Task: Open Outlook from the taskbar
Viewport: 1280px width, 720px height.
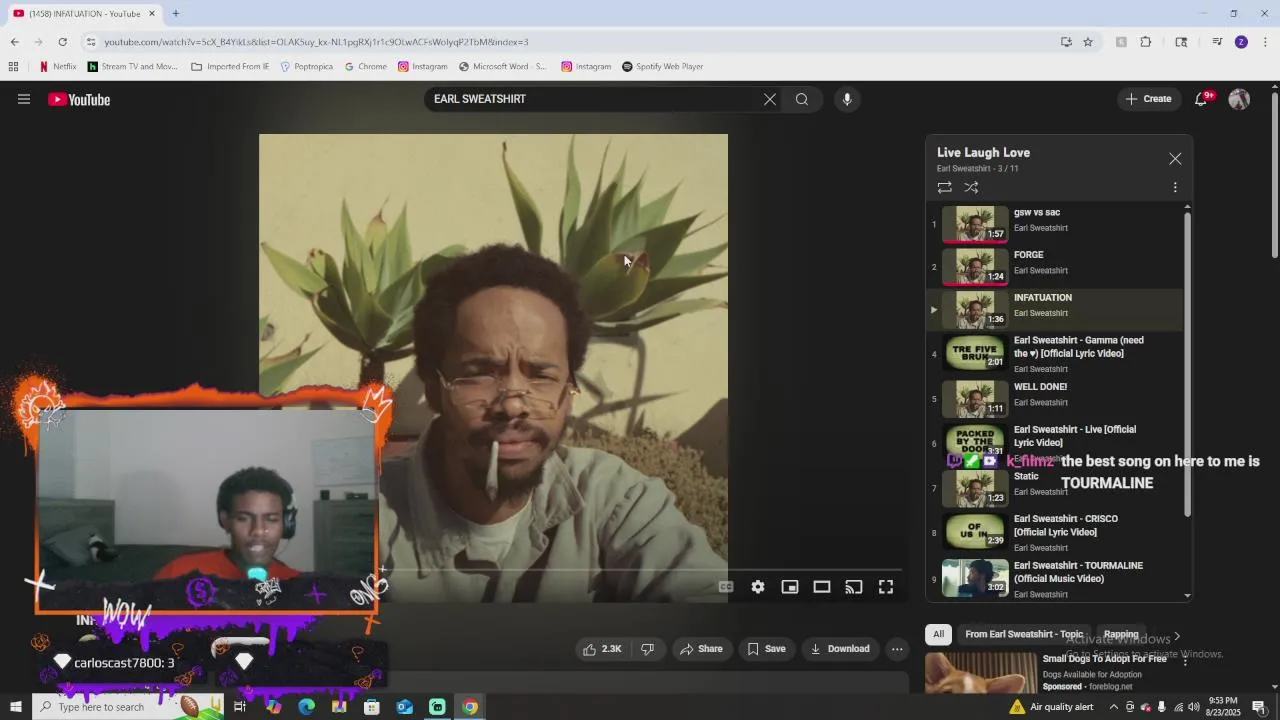Action: [404, 707]
